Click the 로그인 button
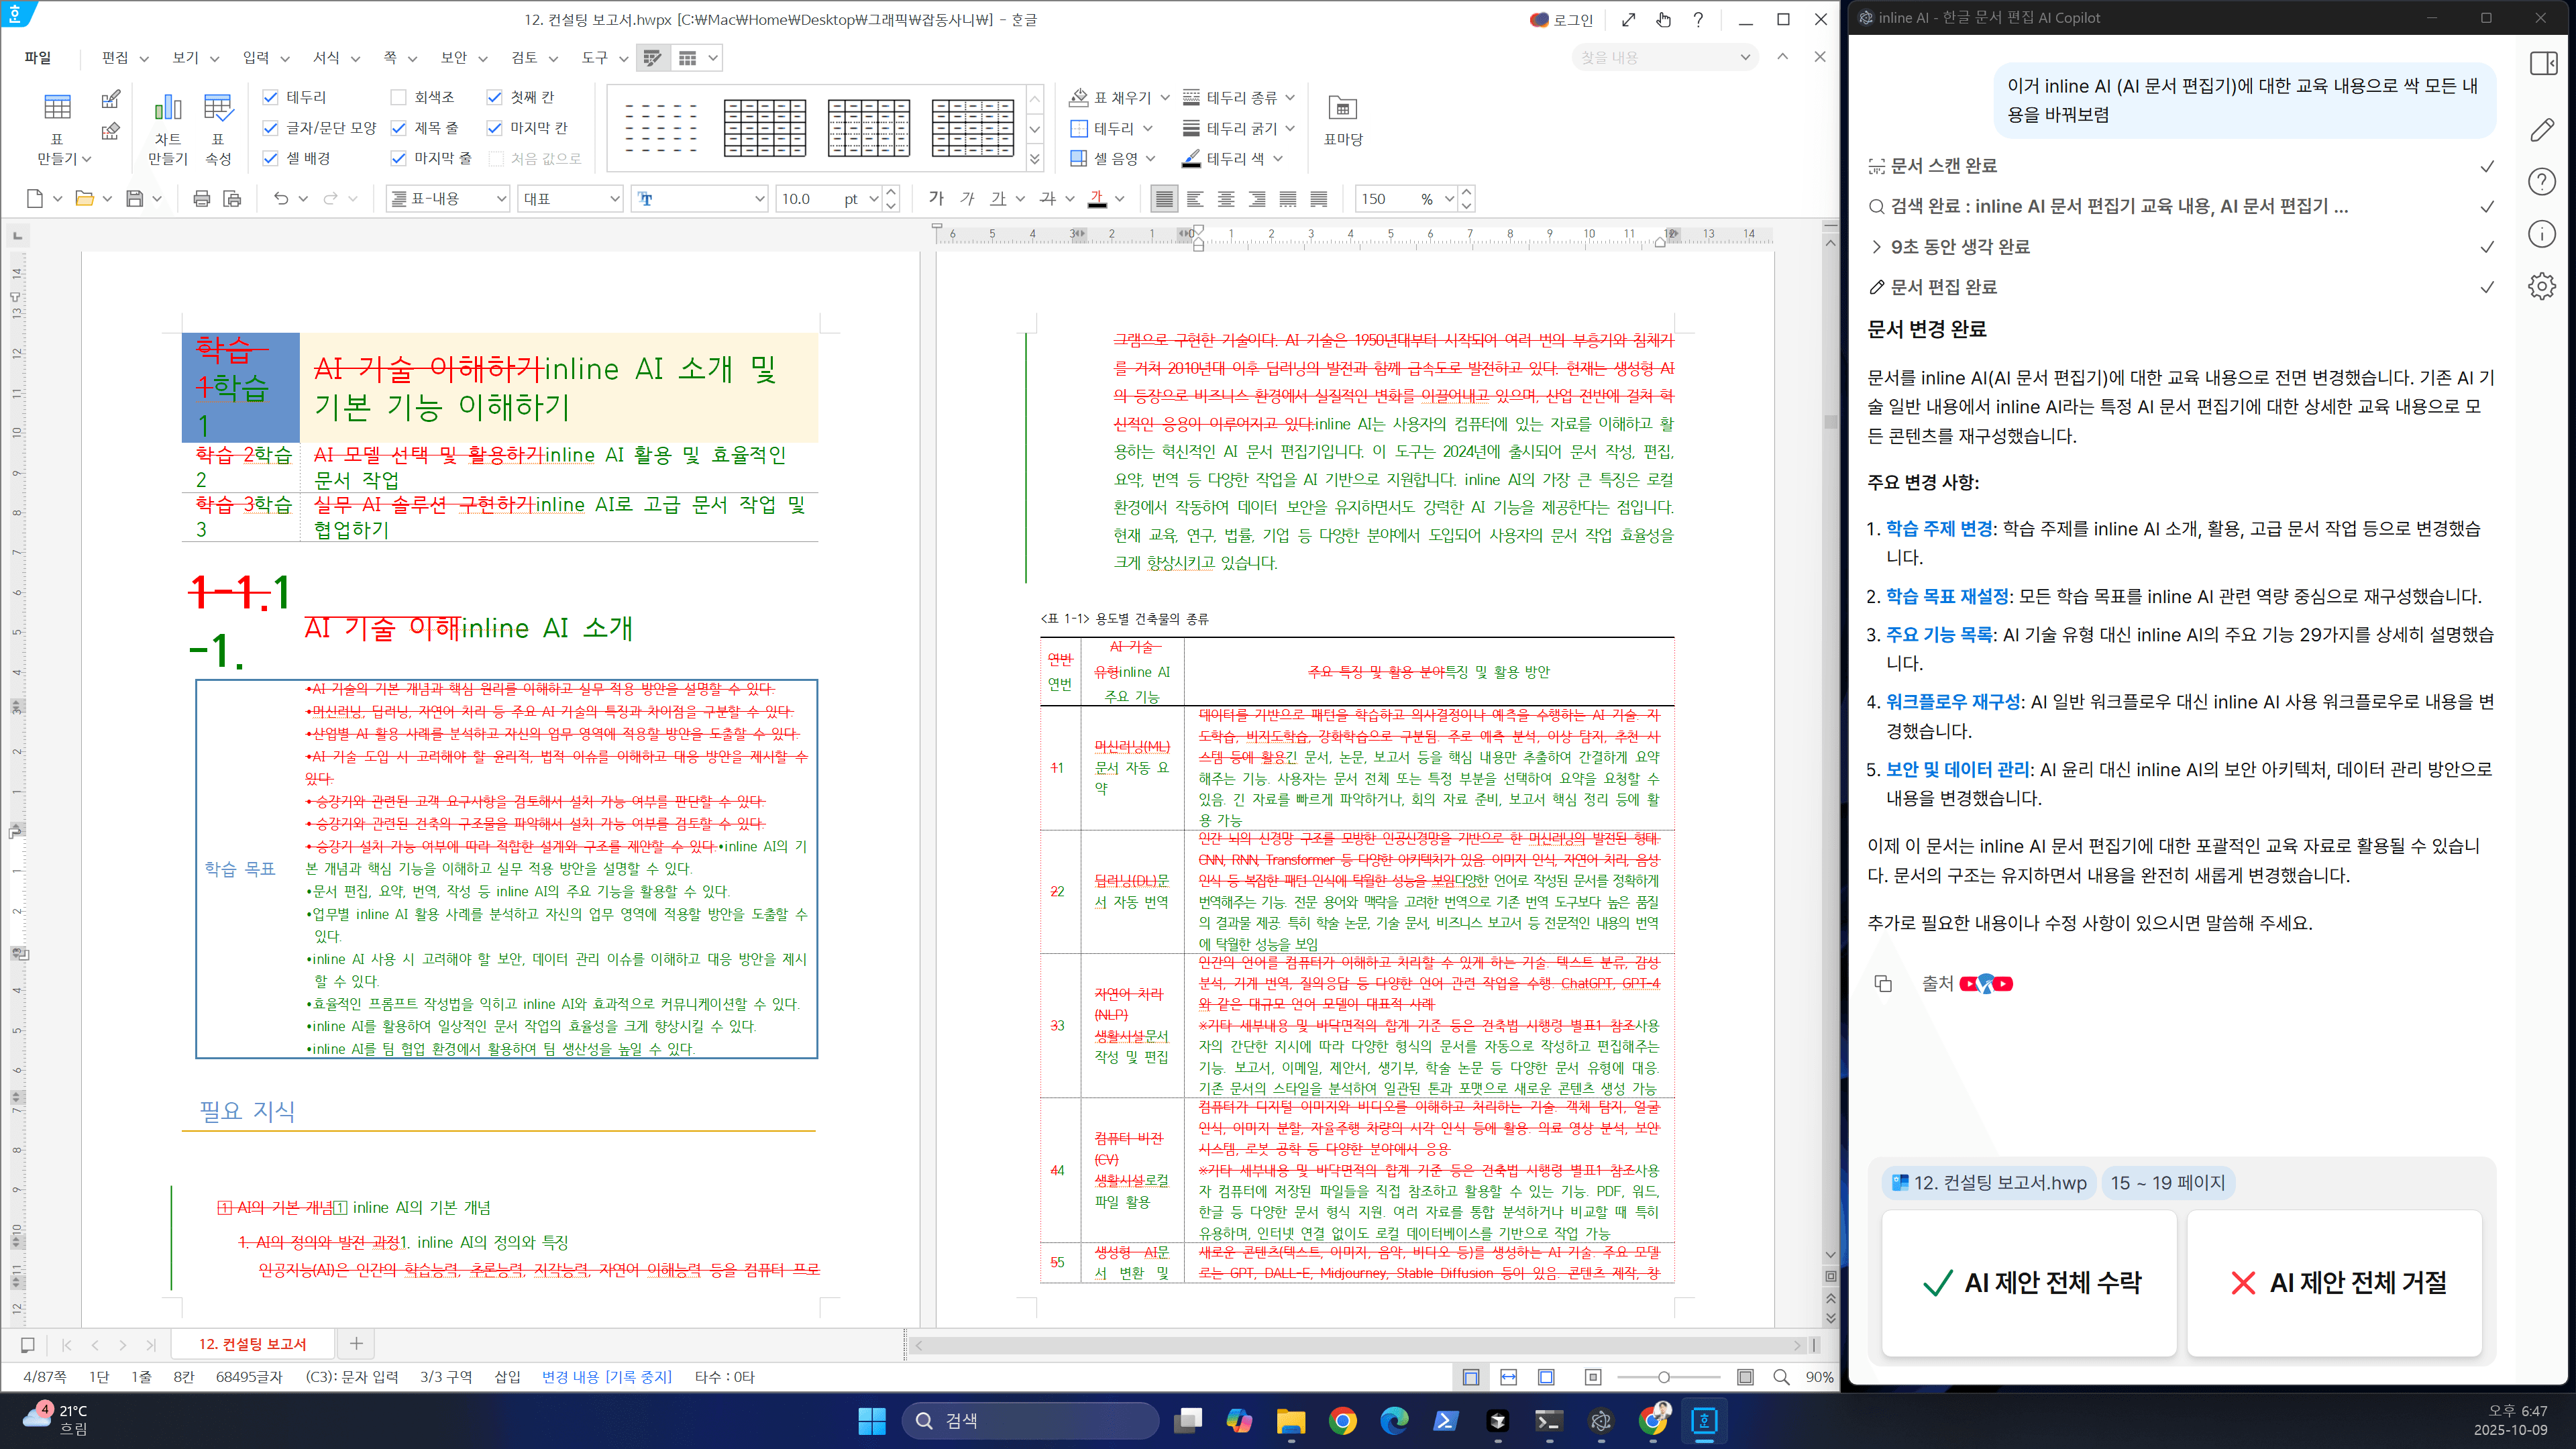 point(1562,20)
